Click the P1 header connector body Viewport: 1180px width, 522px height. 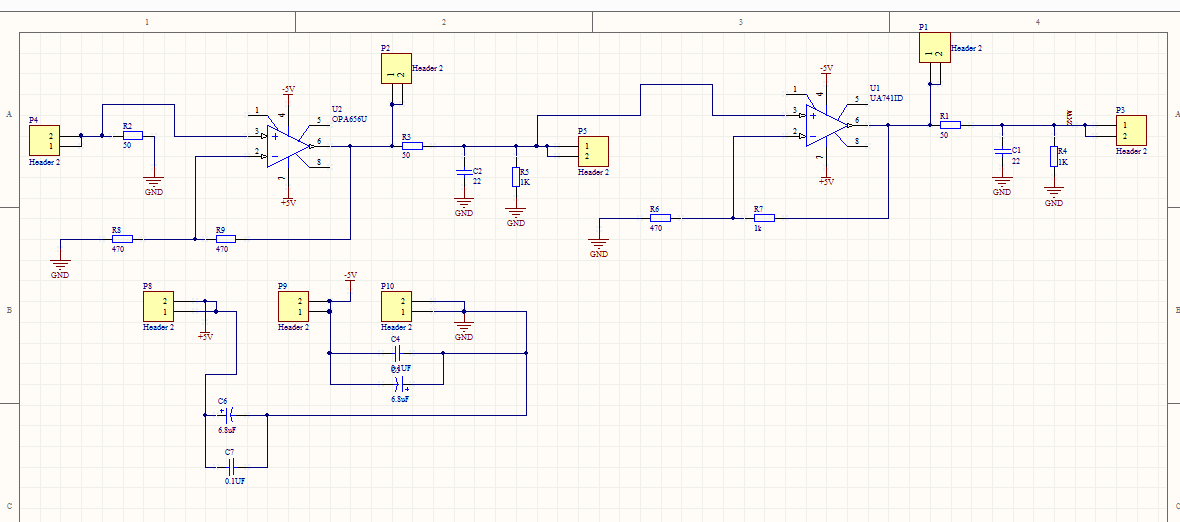pos(935,47)
